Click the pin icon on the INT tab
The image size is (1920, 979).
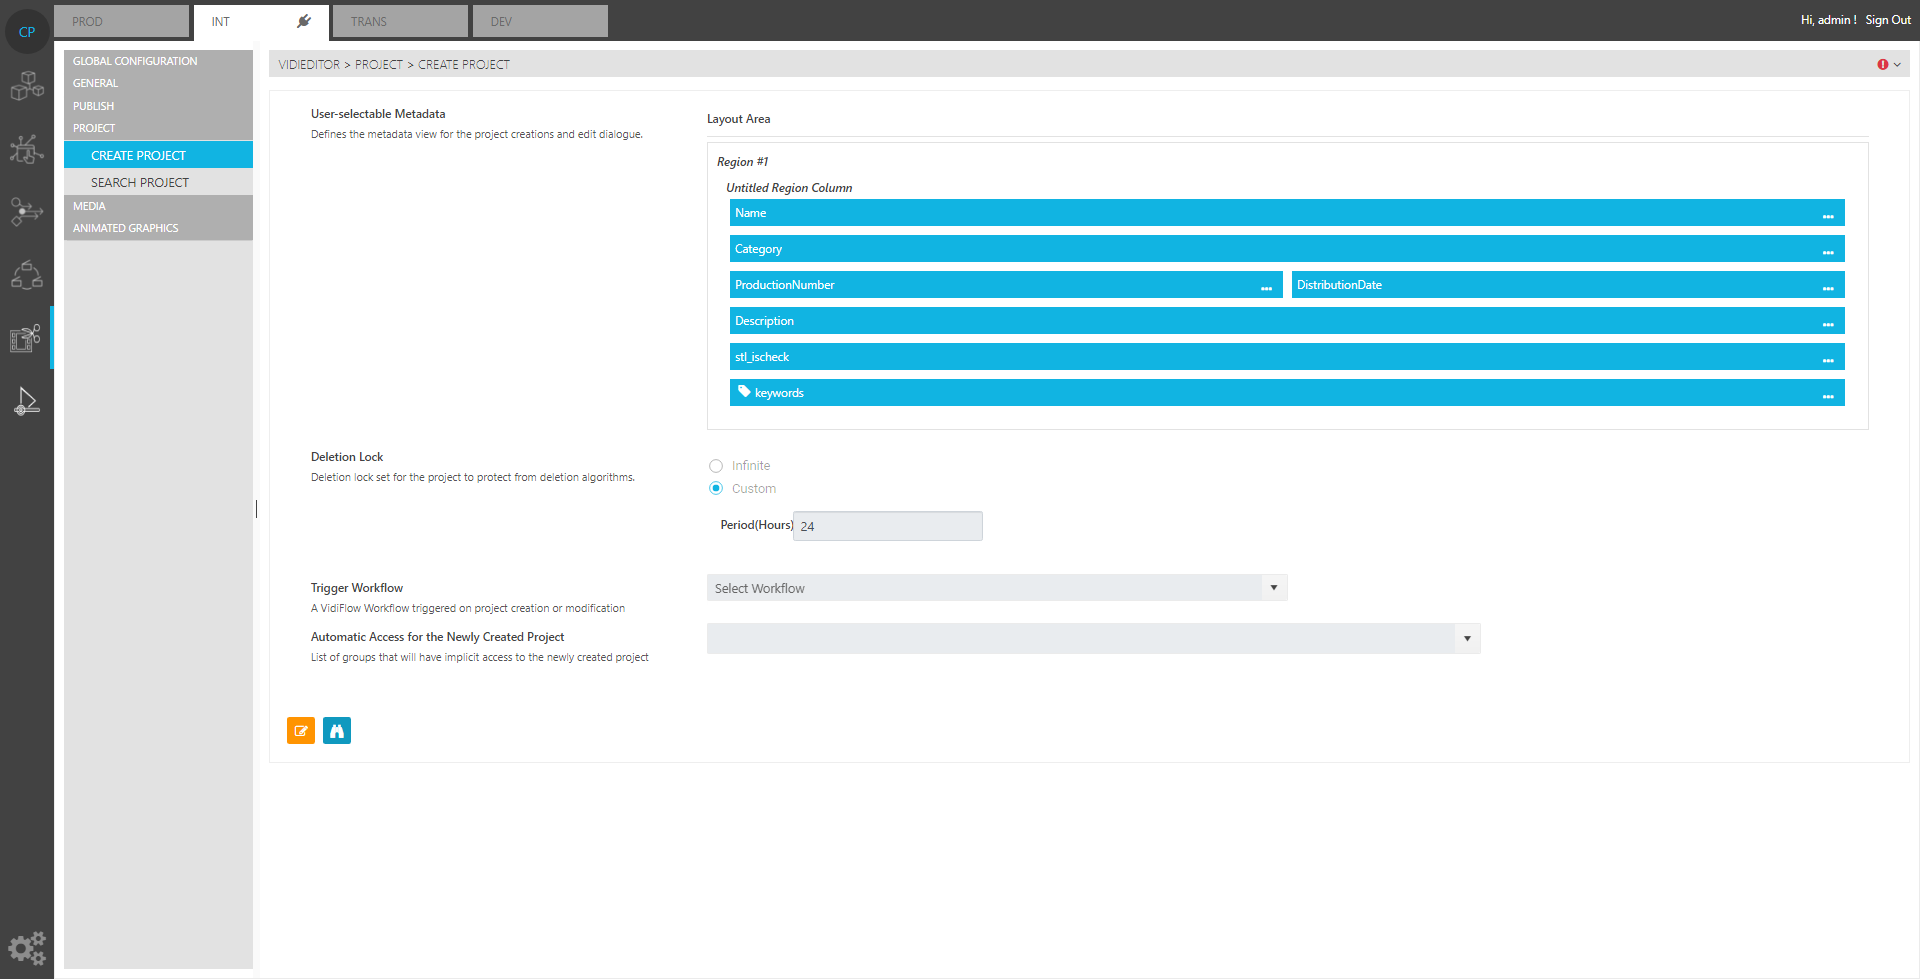click(x=304, y=19)
